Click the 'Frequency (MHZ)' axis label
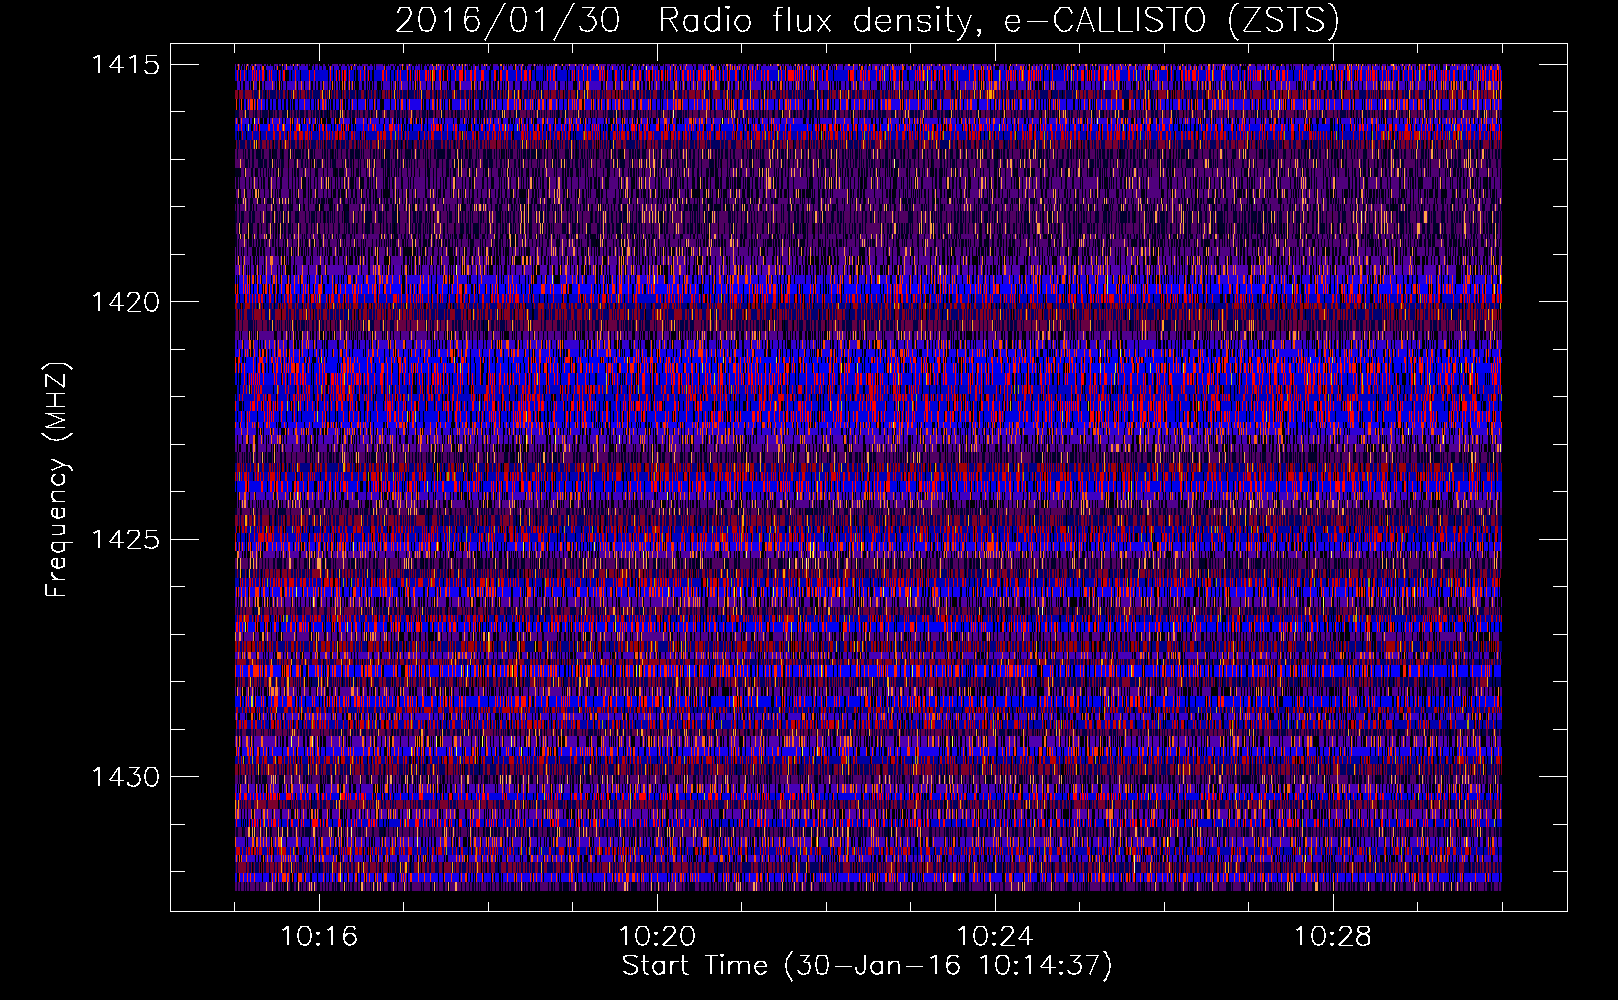Screen dimensions: 1618x1000 click(57, 479)
